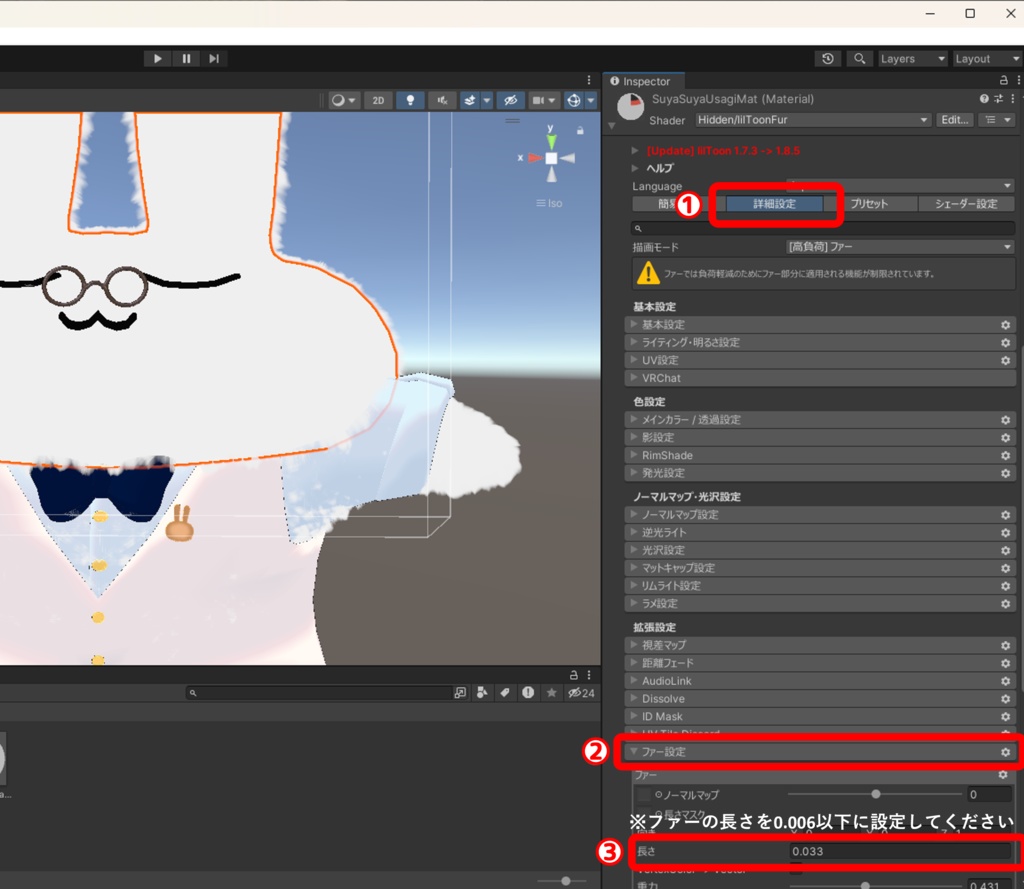Viewport: 1024px width, 889px height.
Task: Open the Layout dropdown
Action: [987, 59]
